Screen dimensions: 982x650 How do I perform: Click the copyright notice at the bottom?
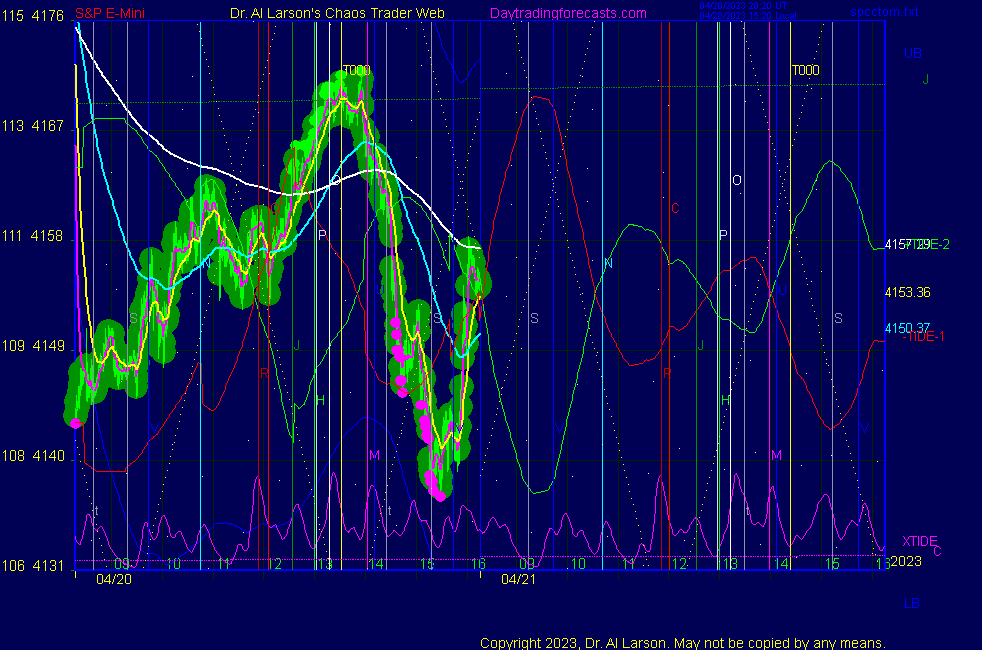[682, 643]
